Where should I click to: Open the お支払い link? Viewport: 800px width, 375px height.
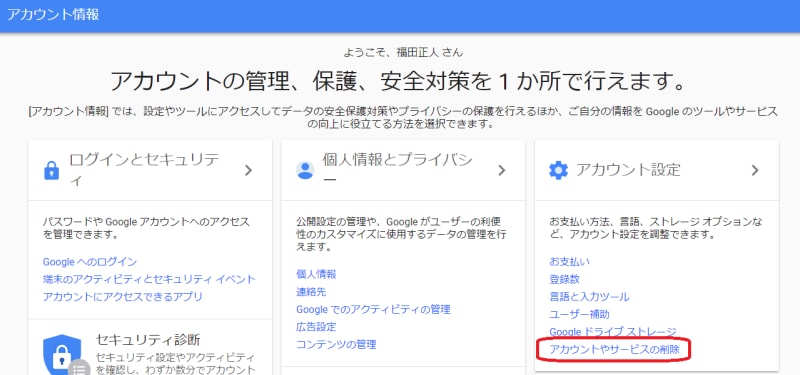[x=569, y=262]
